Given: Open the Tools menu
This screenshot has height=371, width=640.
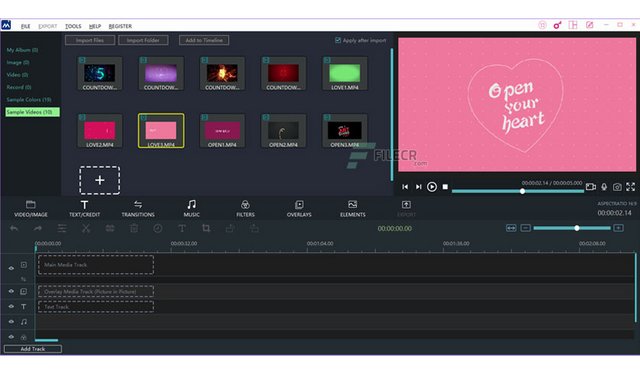Looking at the screenshot, I should pyautogui.click(x=73, y=26).
